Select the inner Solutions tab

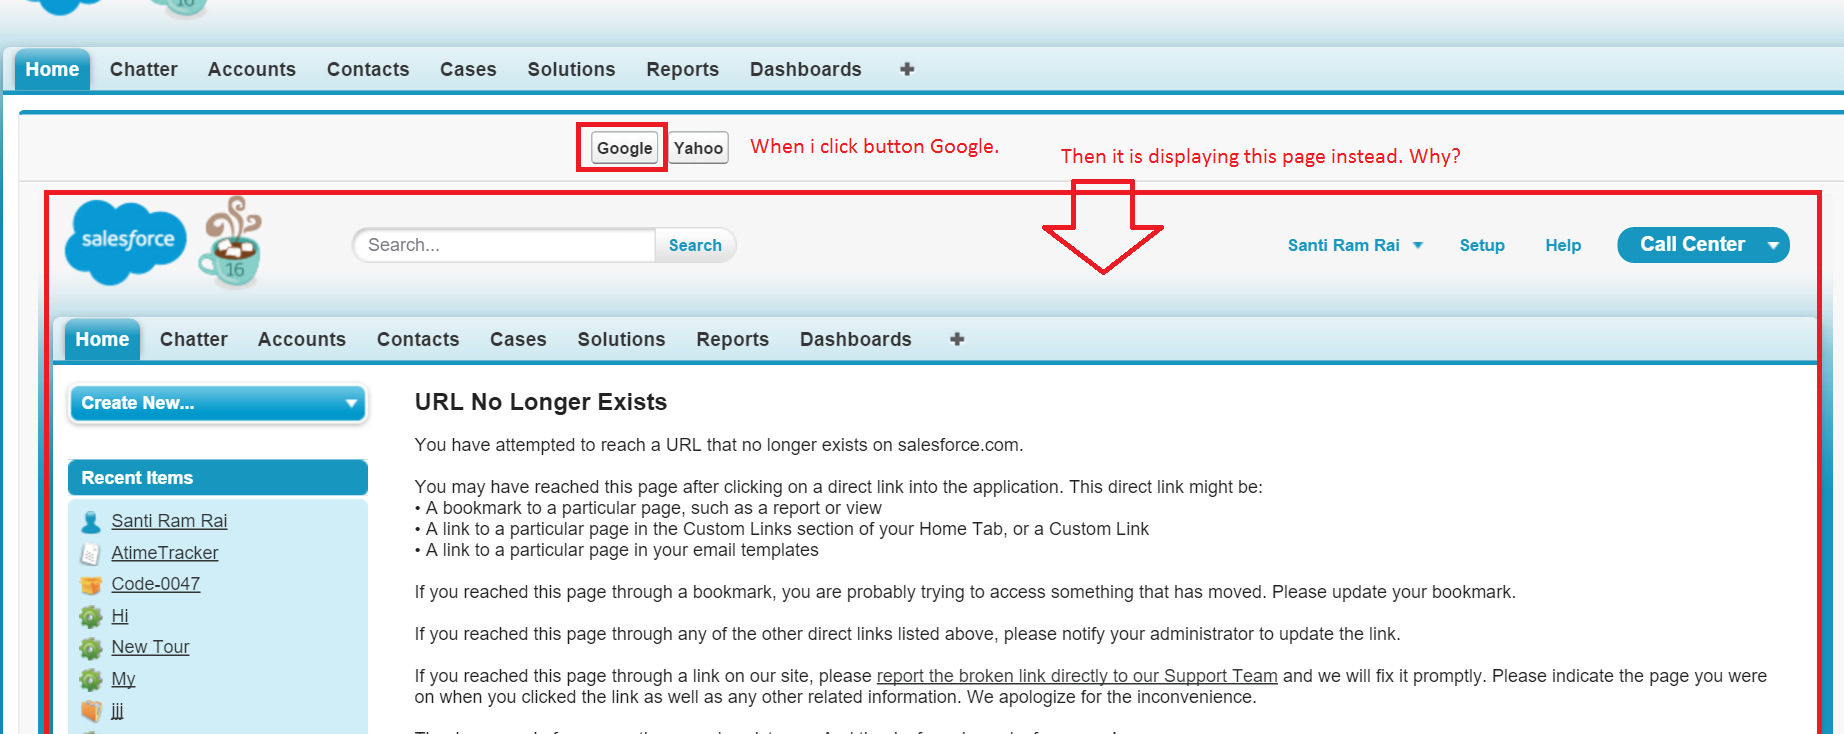(622, 339)
